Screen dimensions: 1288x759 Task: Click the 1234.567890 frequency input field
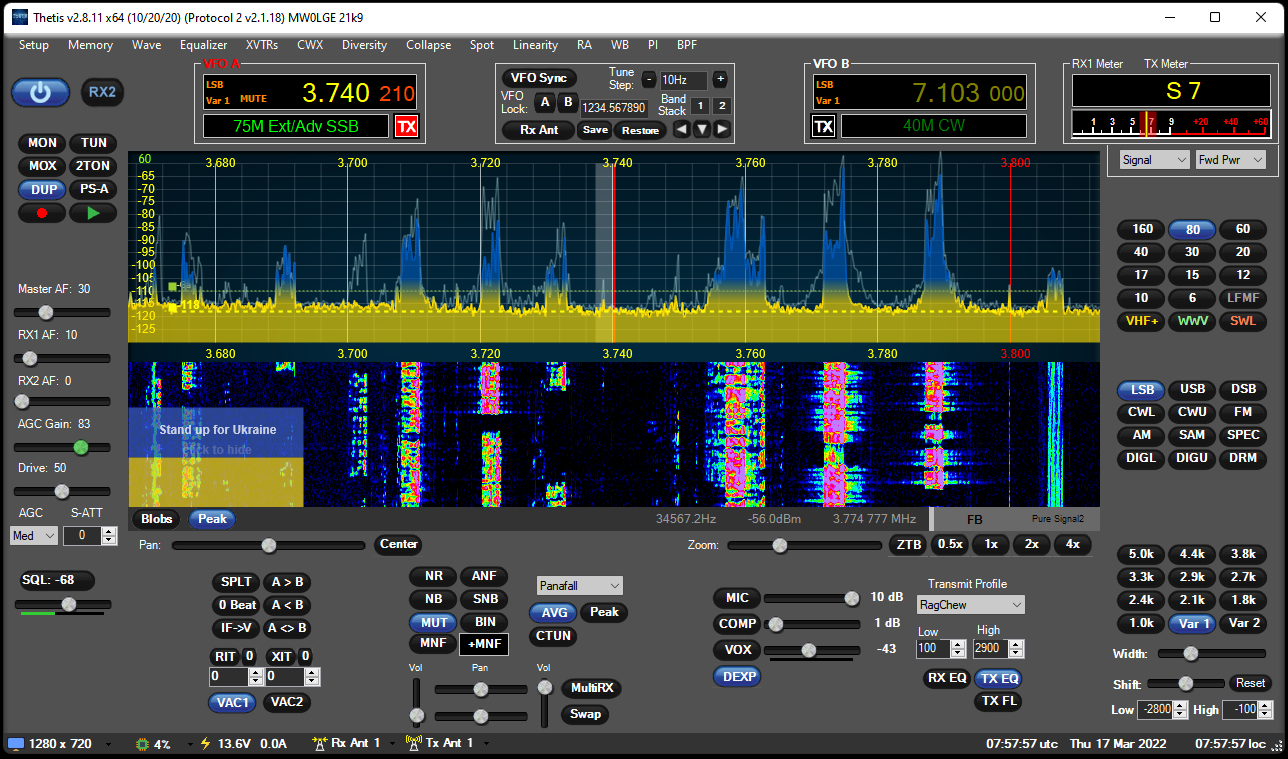point(614,107)
